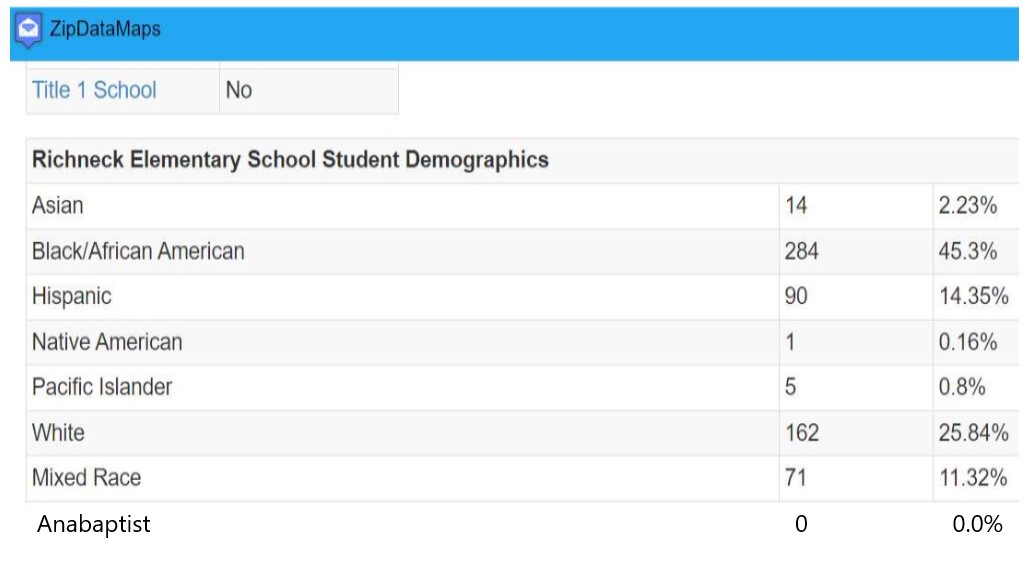Select the Title 1 School 'No' value
This screenshot has width=1030, height=561.
238,90
